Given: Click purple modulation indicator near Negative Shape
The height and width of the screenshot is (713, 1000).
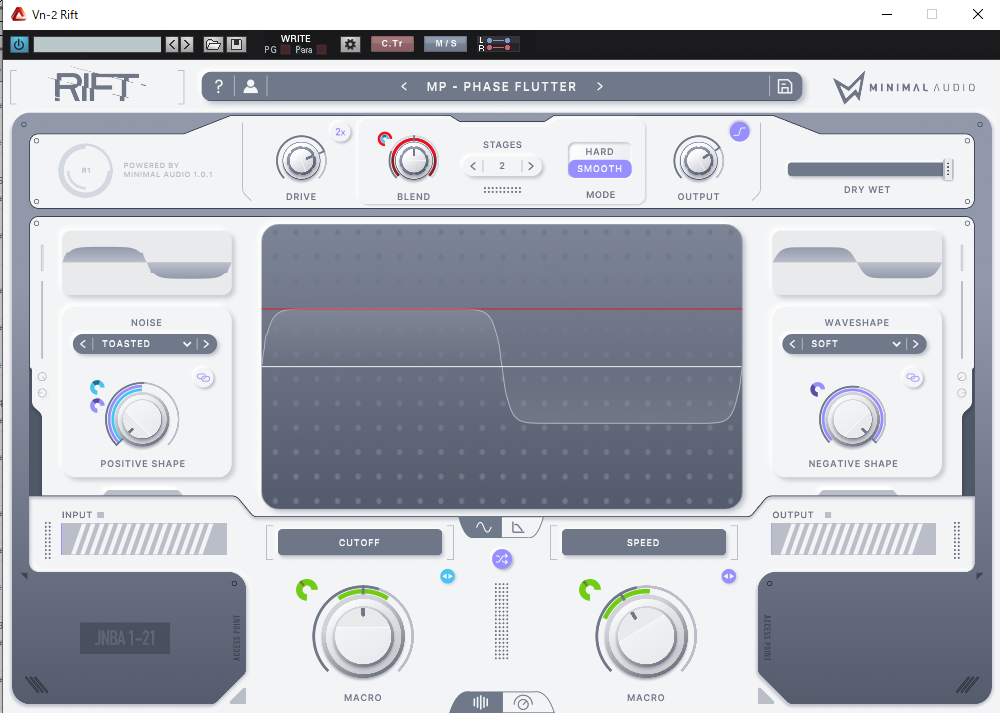Looking at the screenshot, I should tap(818, 389).
